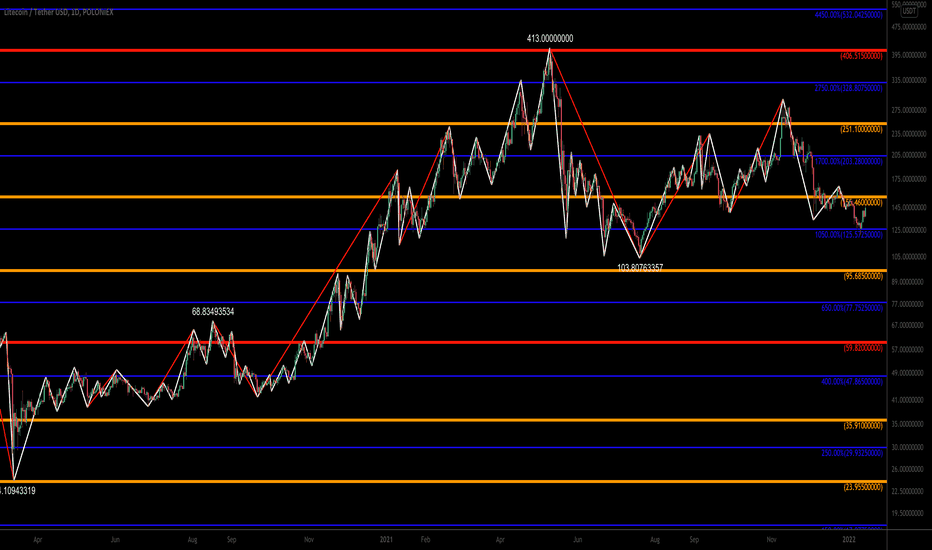Click the 4450.00%(532.04250000) level label
The image size is (932, 550).
[x=848, y=15]
